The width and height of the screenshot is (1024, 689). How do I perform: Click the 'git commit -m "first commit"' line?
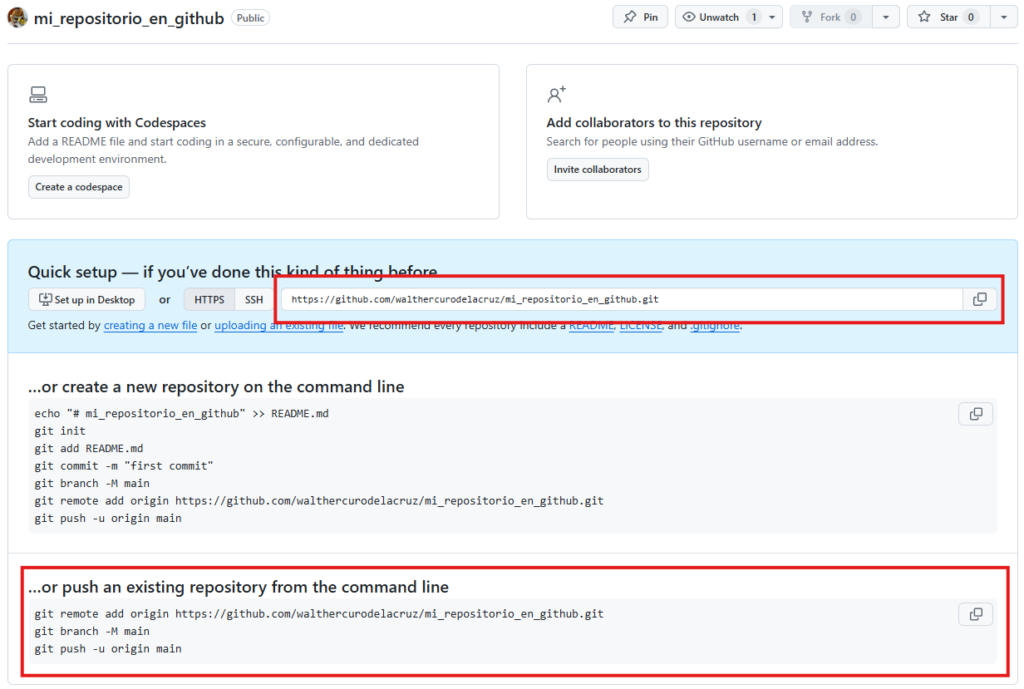point(124,466)
